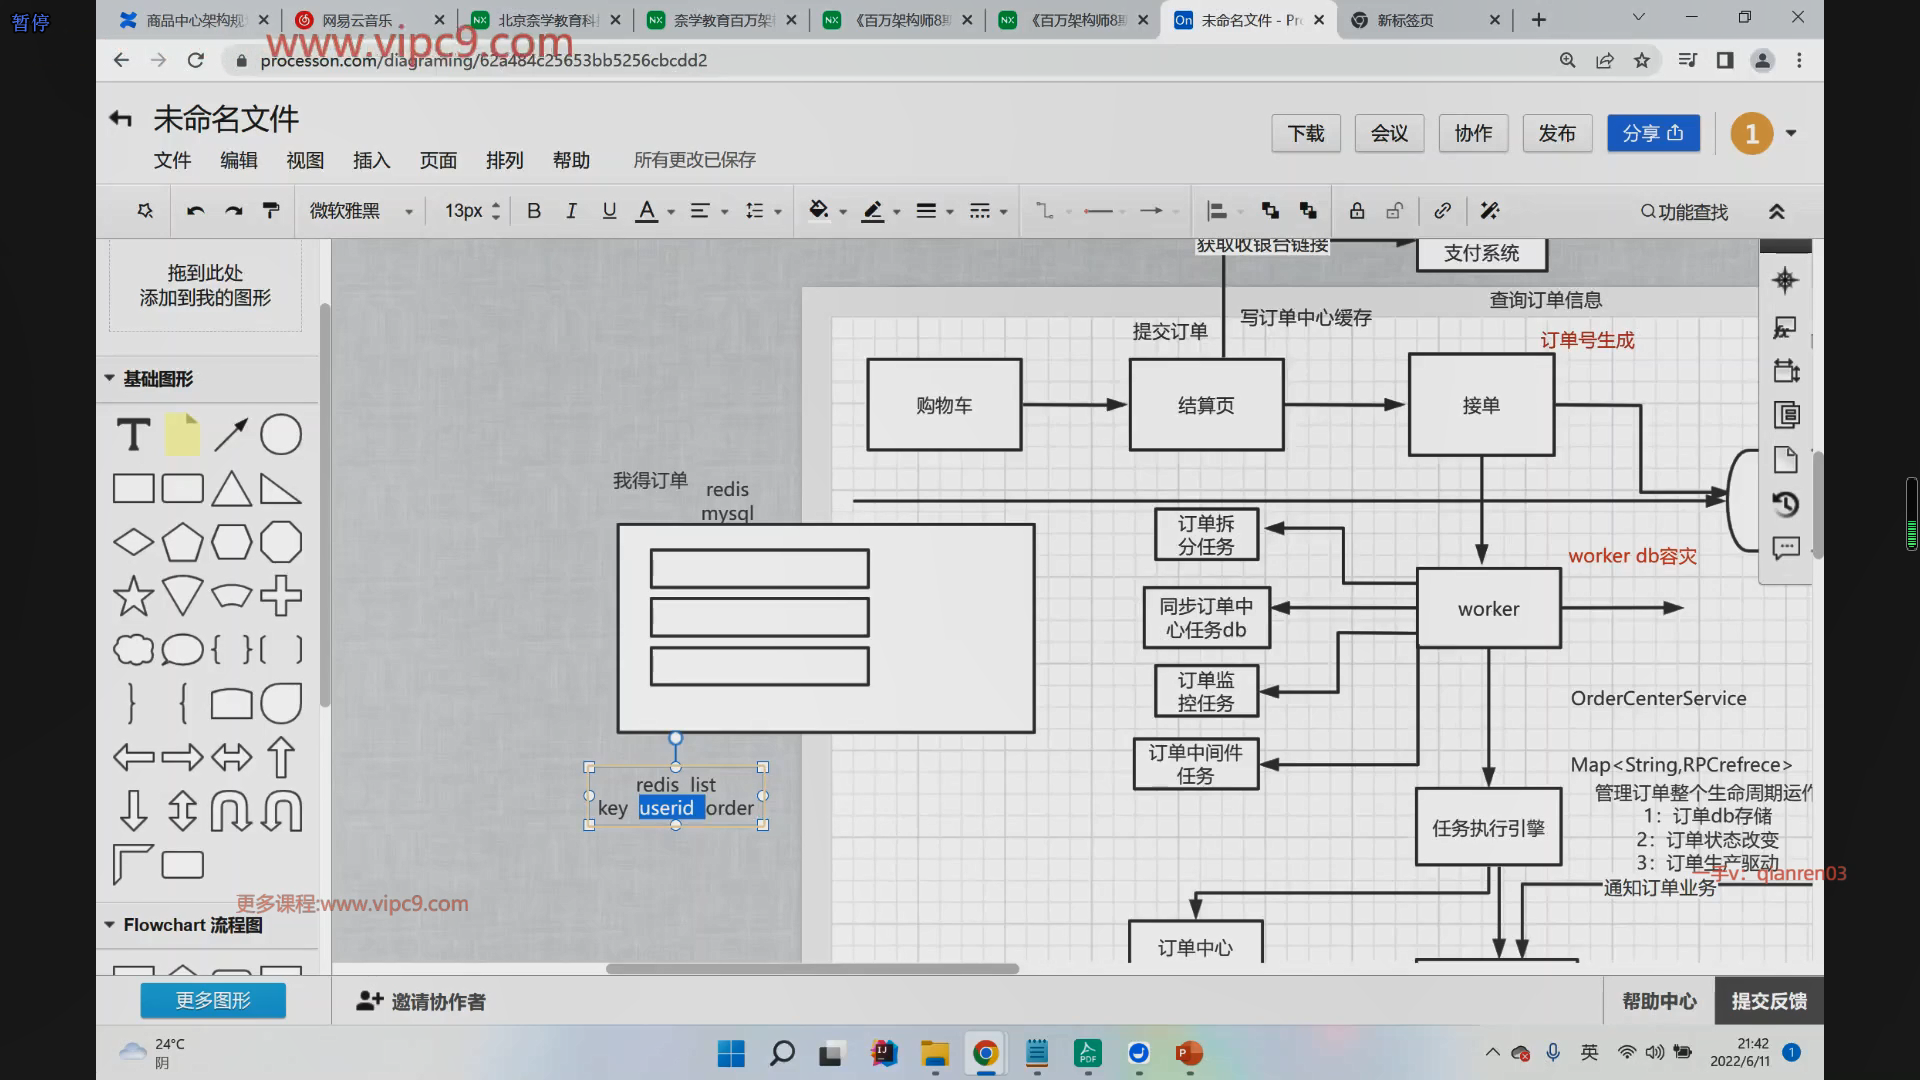Toggle italic formatting
This screenshot has width=1920, height=1080.
(x=571, y=211)
